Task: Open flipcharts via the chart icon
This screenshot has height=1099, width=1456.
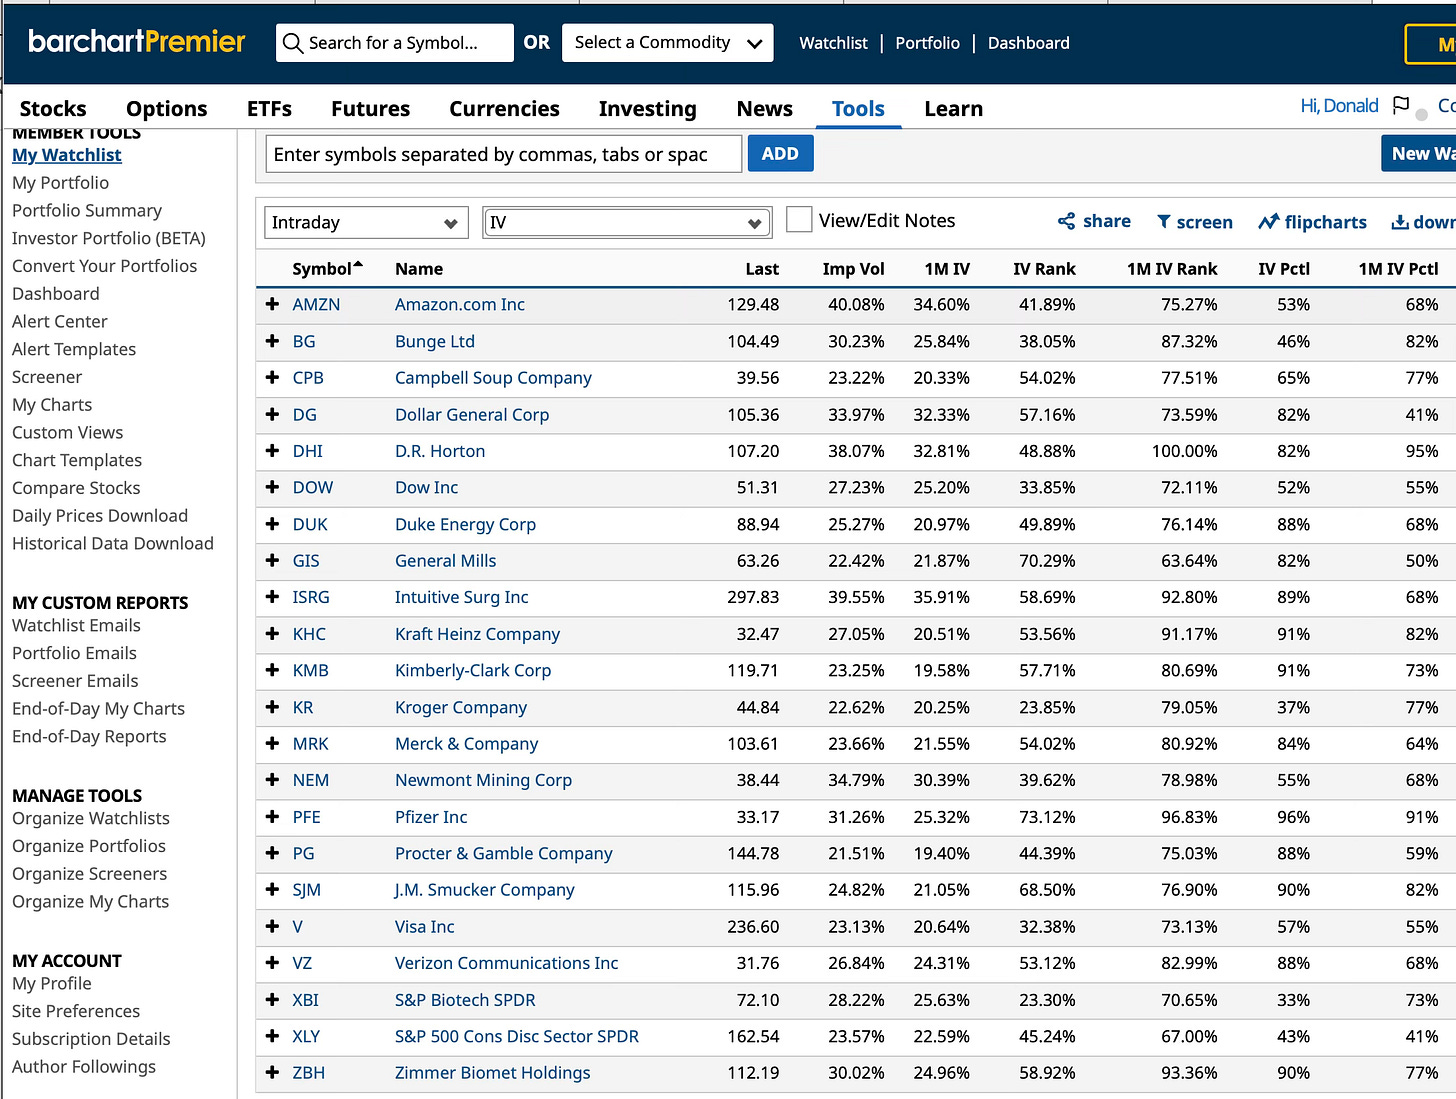Action: 1268,222
